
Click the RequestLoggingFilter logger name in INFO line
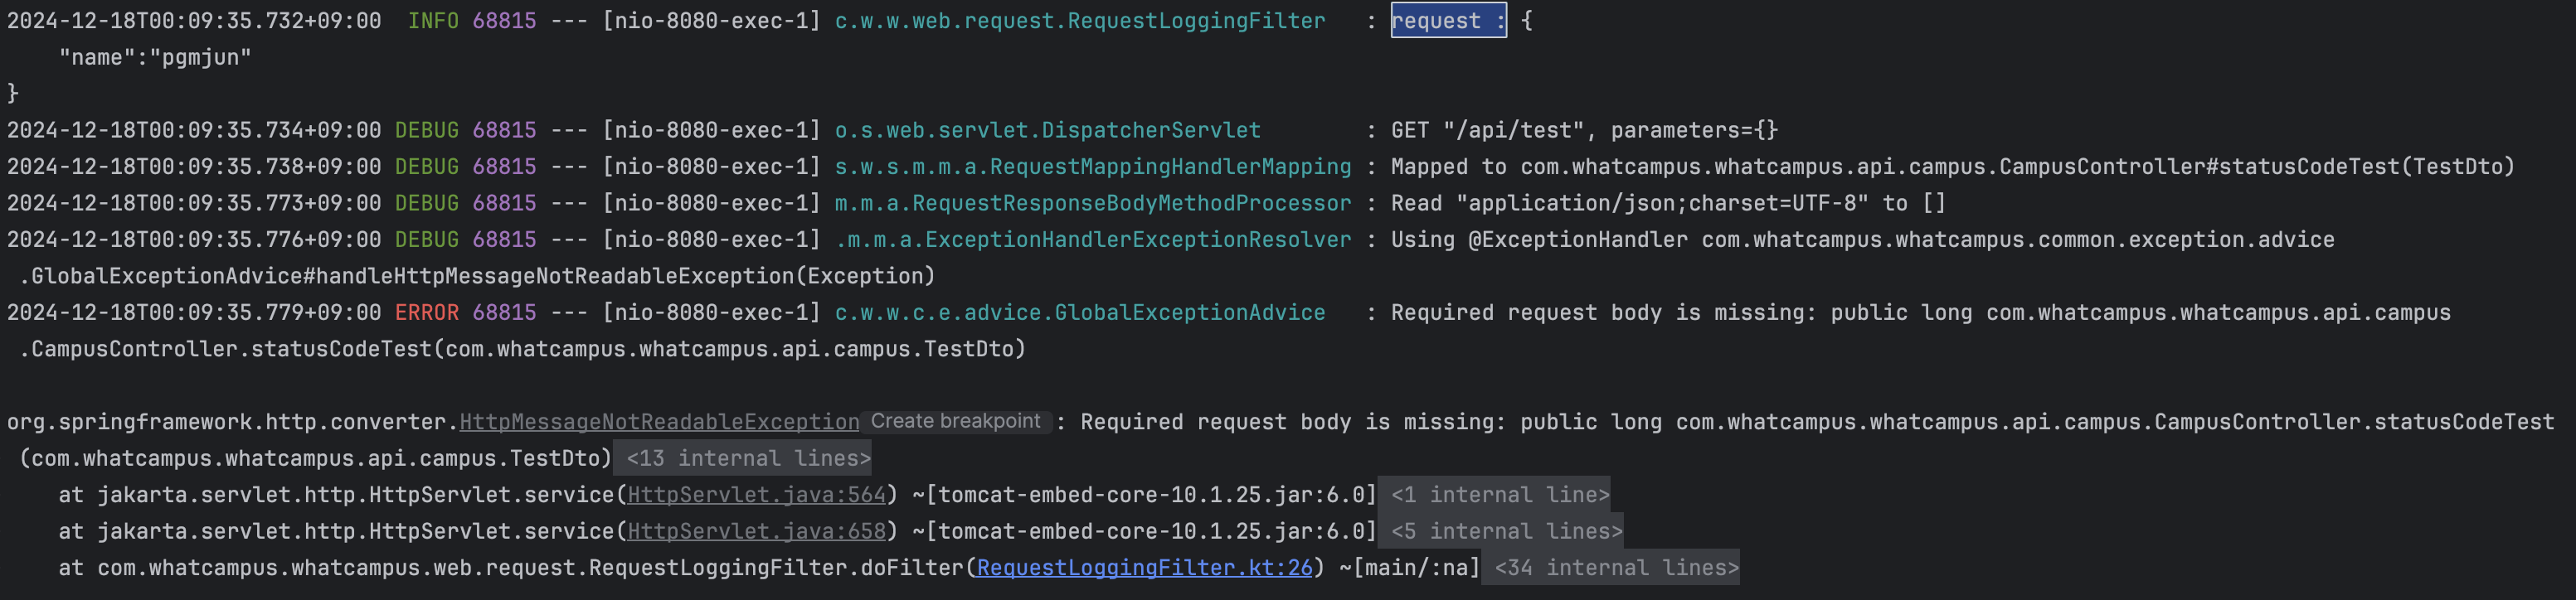[1080, 21]
